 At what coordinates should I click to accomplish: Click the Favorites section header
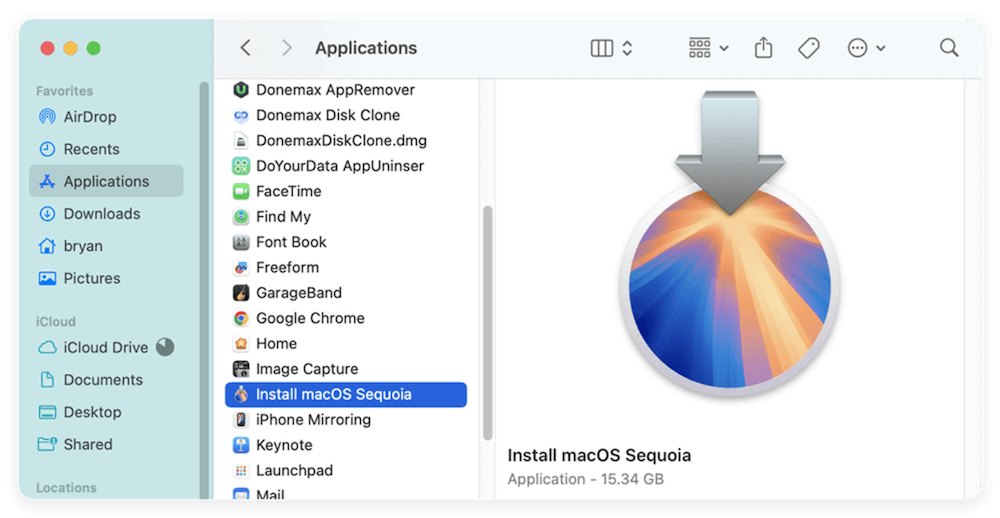64,91
